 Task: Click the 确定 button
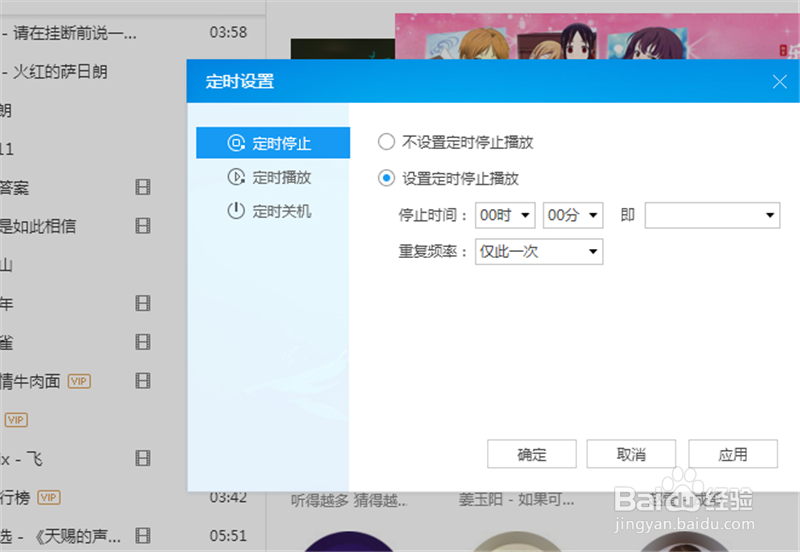pos(532,454)
